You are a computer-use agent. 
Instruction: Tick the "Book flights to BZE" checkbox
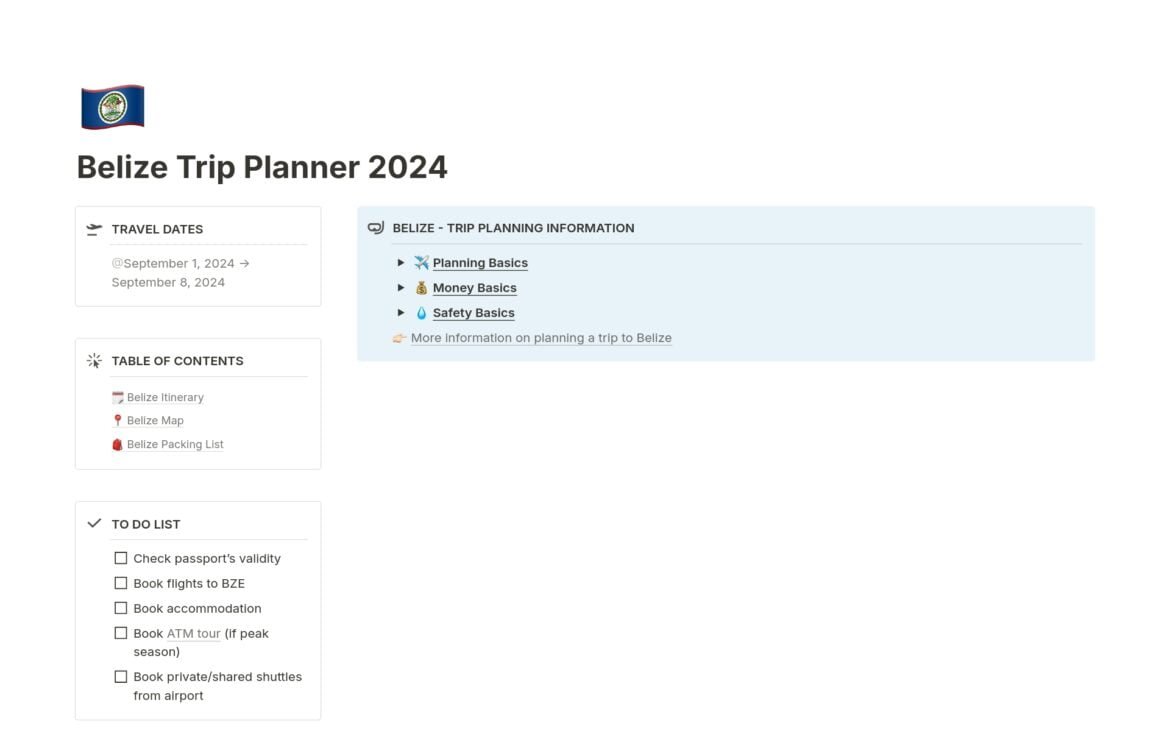point(121,583)
